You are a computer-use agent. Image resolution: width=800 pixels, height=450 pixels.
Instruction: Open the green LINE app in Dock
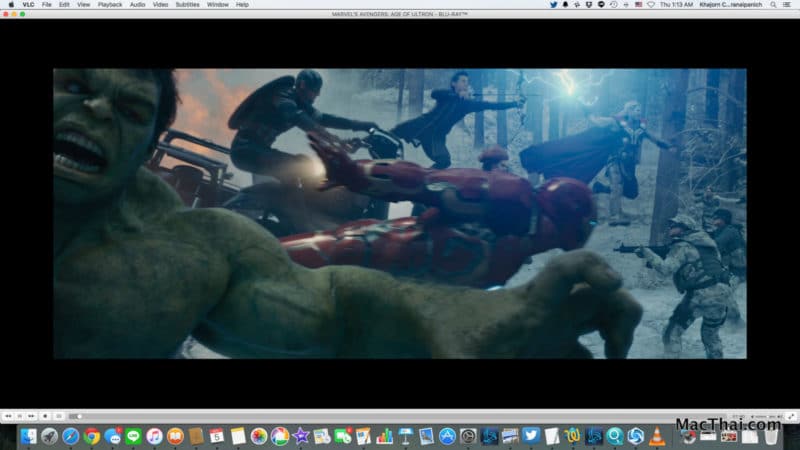click(133, 436)
